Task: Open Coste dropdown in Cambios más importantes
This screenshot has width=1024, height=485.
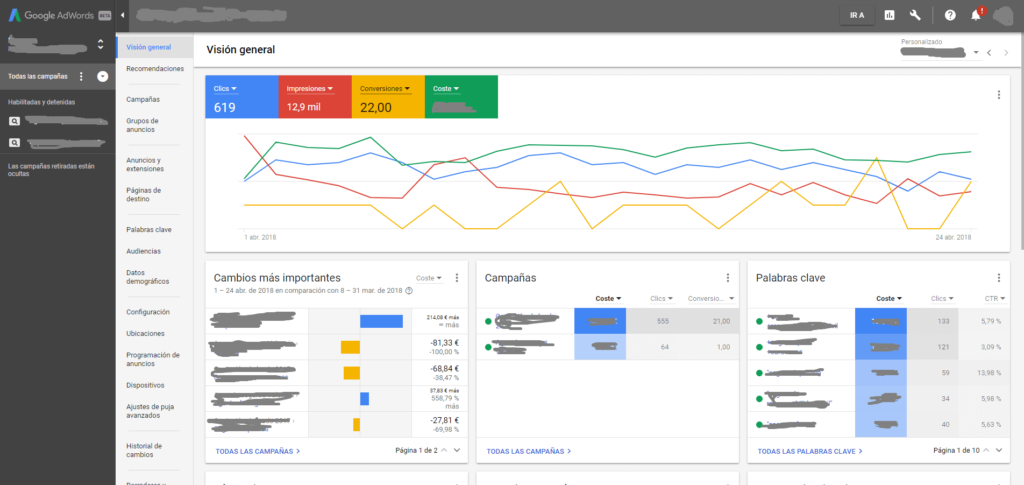Action: point(429,278)
